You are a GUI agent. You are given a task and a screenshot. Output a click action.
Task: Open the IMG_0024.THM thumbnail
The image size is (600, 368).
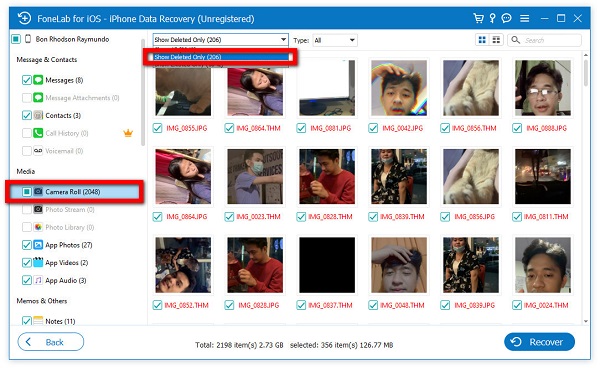coord(543,265)
